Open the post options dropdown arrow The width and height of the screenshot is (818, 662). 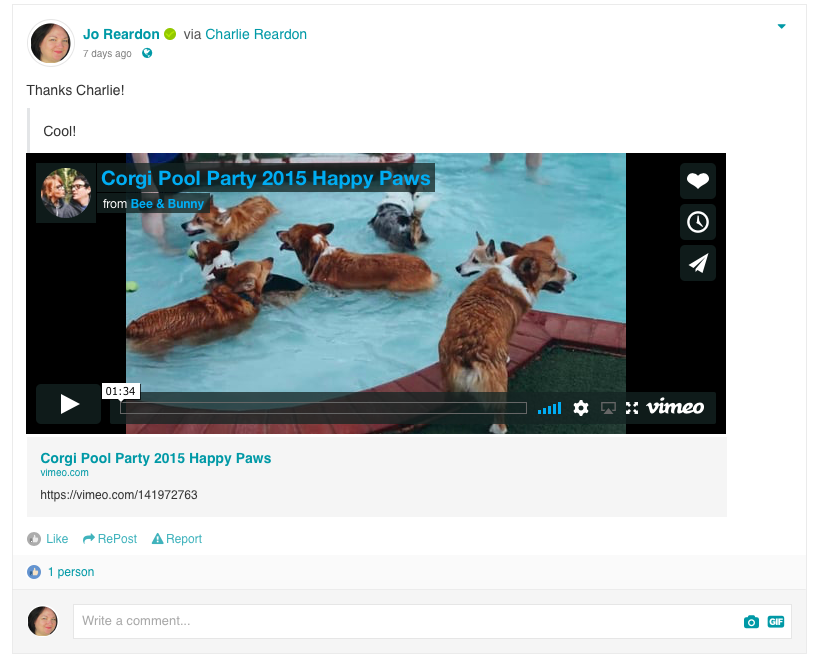tap(781, 26)
